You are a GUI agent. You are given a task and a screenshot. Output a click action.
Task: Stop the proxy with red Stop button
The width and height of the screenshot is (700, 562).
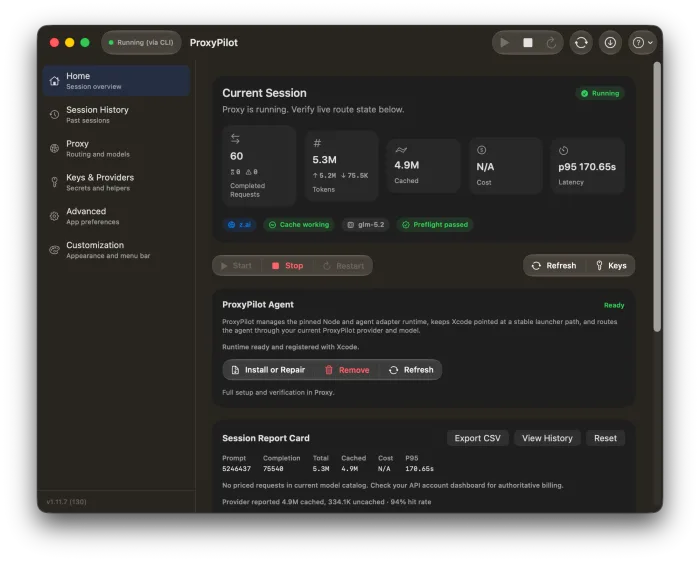pos(288,266)
